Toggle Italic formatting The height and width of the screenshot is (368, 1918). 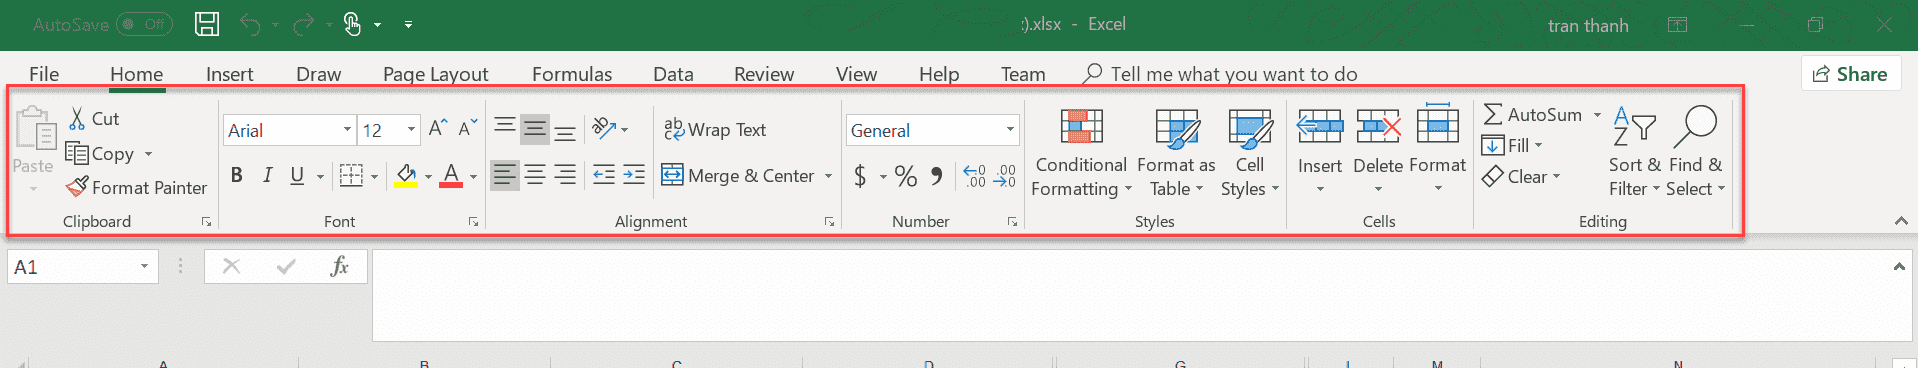(x=267, y=176)
